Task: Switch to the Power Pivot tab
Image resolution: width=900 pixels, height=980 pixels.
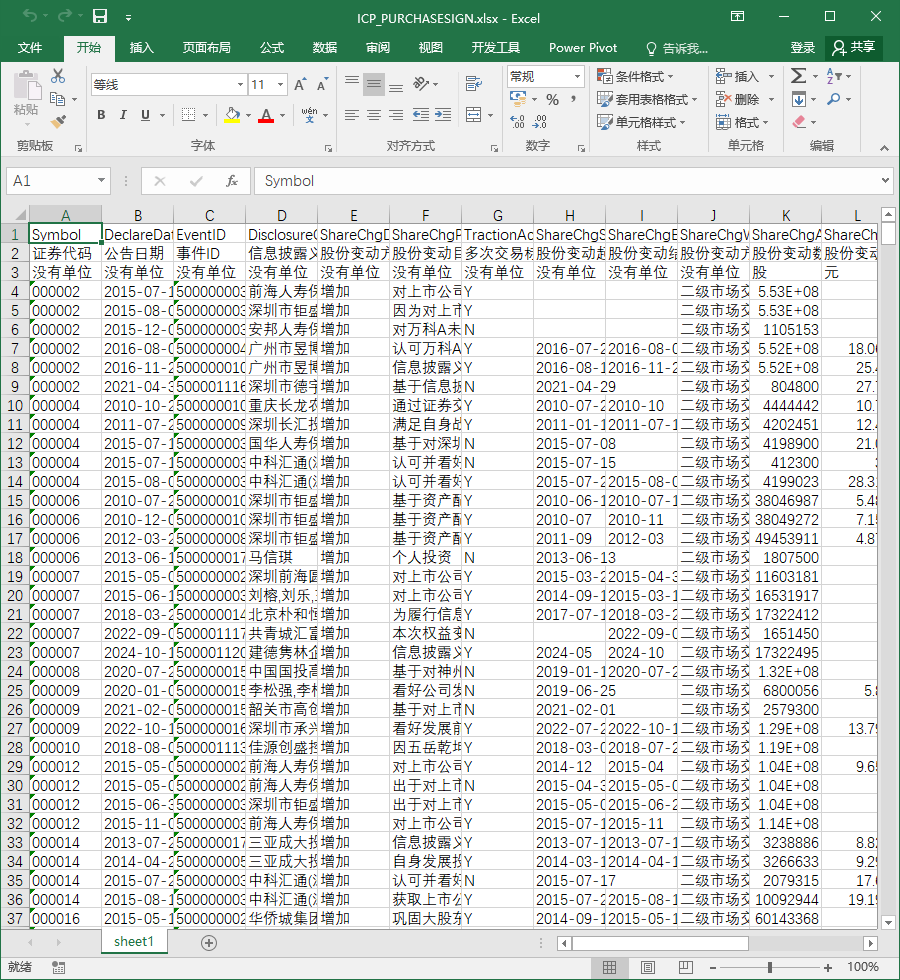Action: [x=582, y=48]
